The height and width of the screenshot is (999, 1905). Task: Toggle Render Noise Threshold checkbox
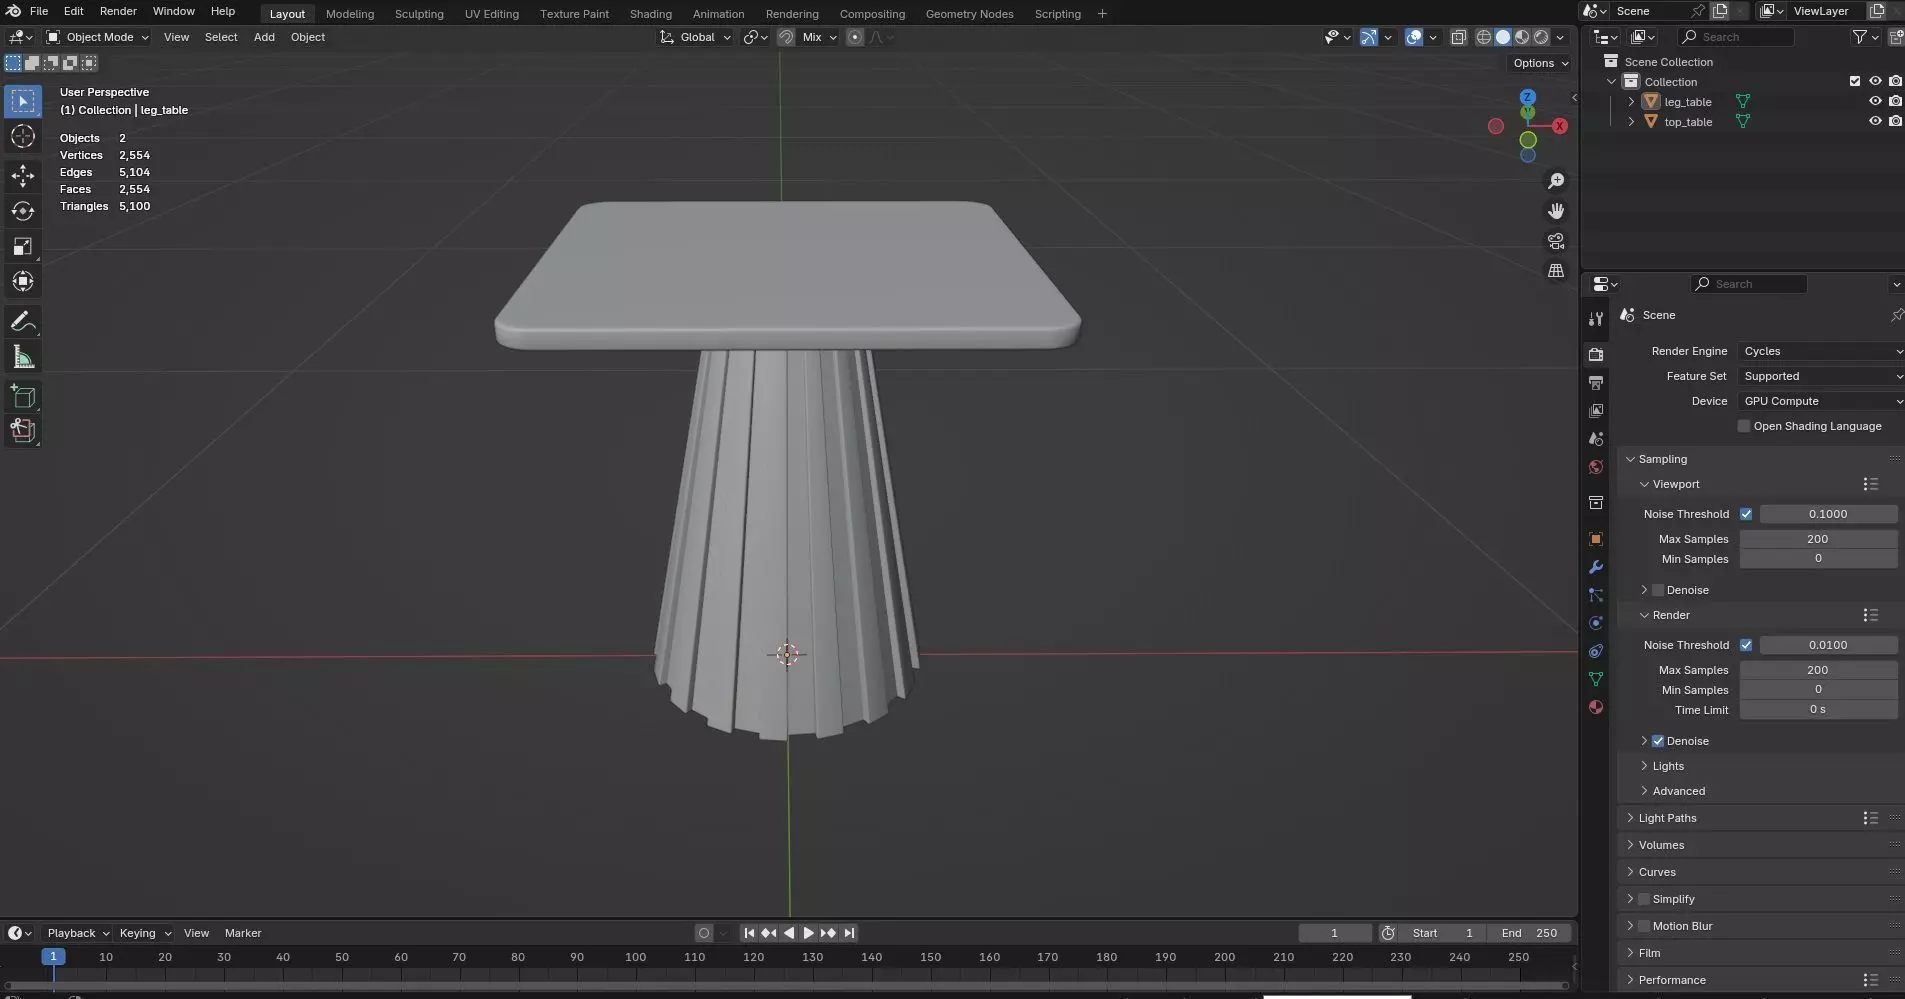(x=1746, y=645)
